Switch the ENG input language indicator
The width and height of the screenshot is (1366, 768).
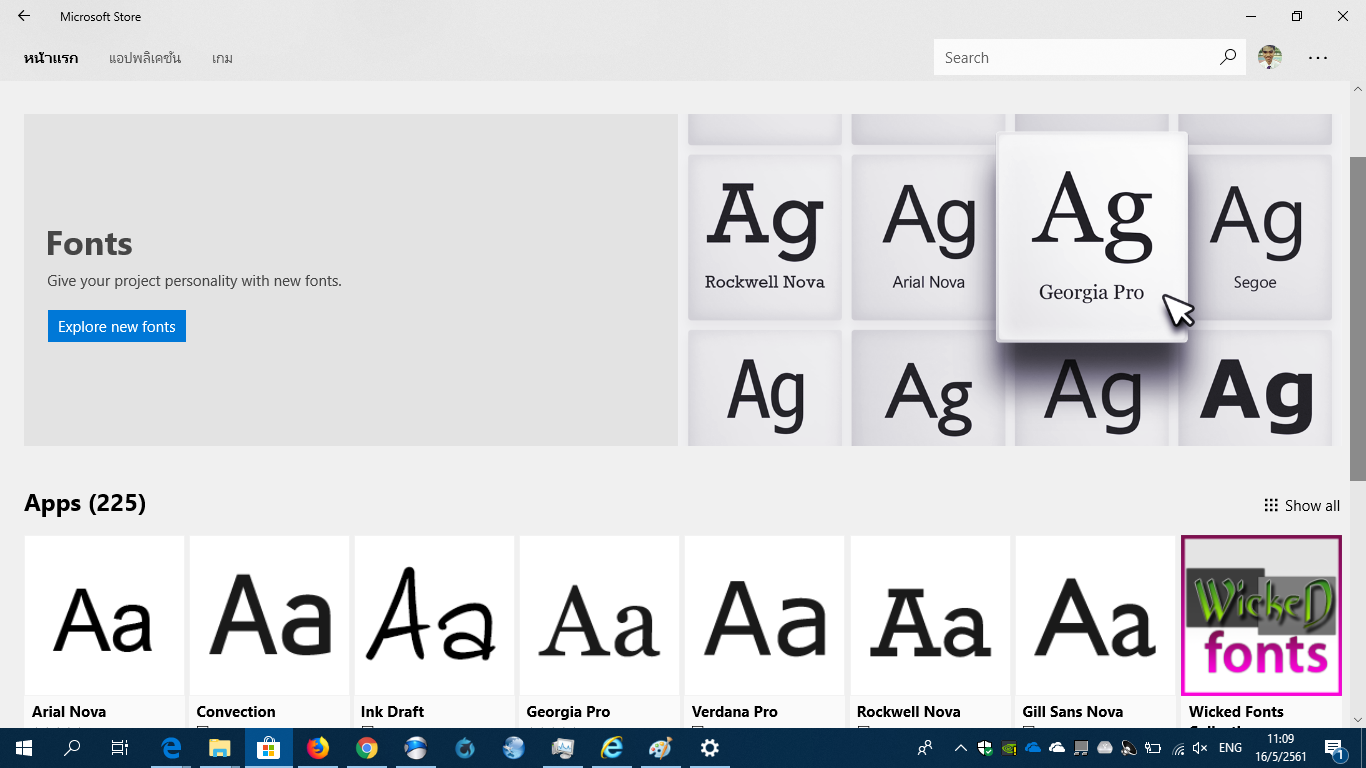(x=1230, y=747)
